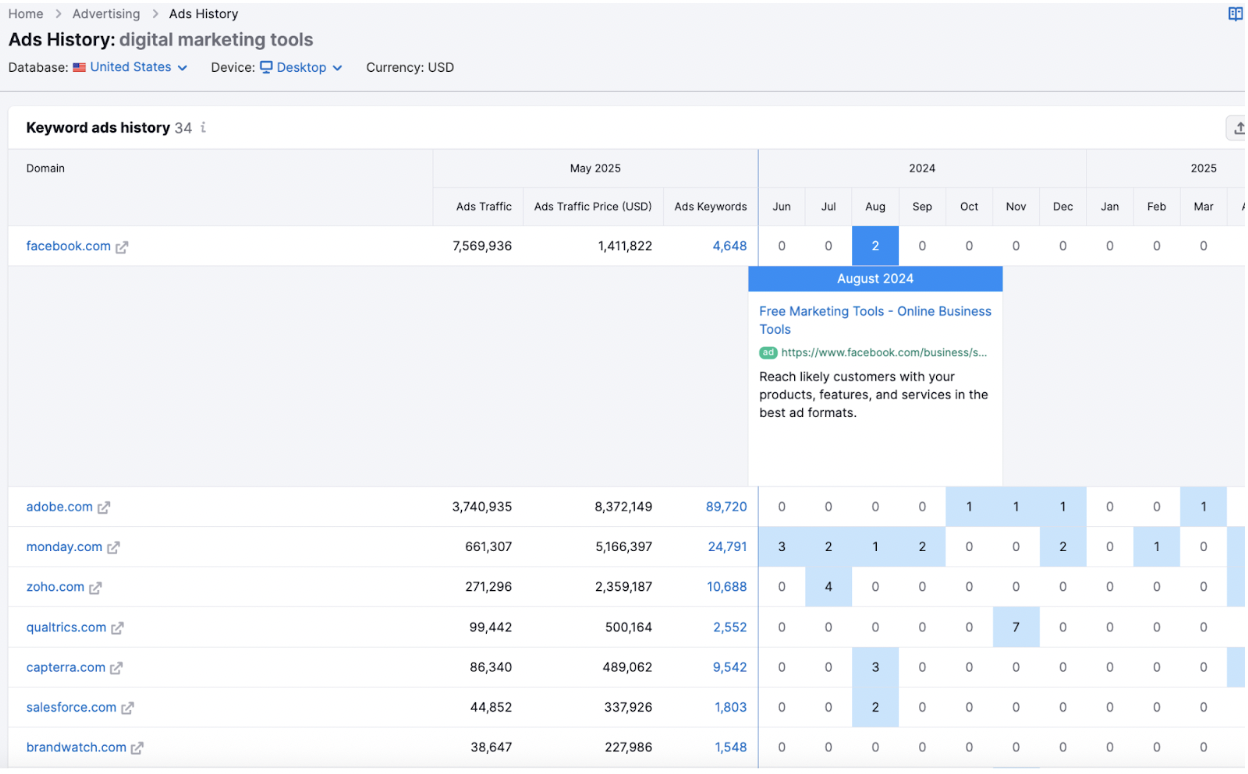
Task: Expand the Desktop device dropdown
Action: click(x=301, y=67)
